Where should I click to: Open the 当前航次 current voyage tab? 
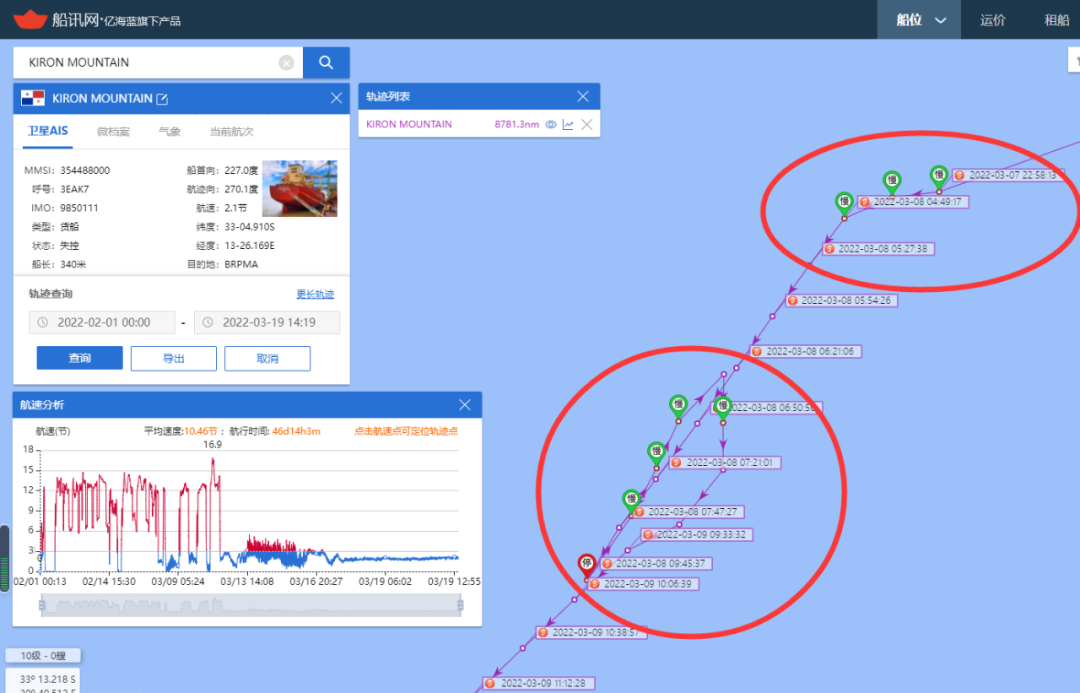[231, 131]
